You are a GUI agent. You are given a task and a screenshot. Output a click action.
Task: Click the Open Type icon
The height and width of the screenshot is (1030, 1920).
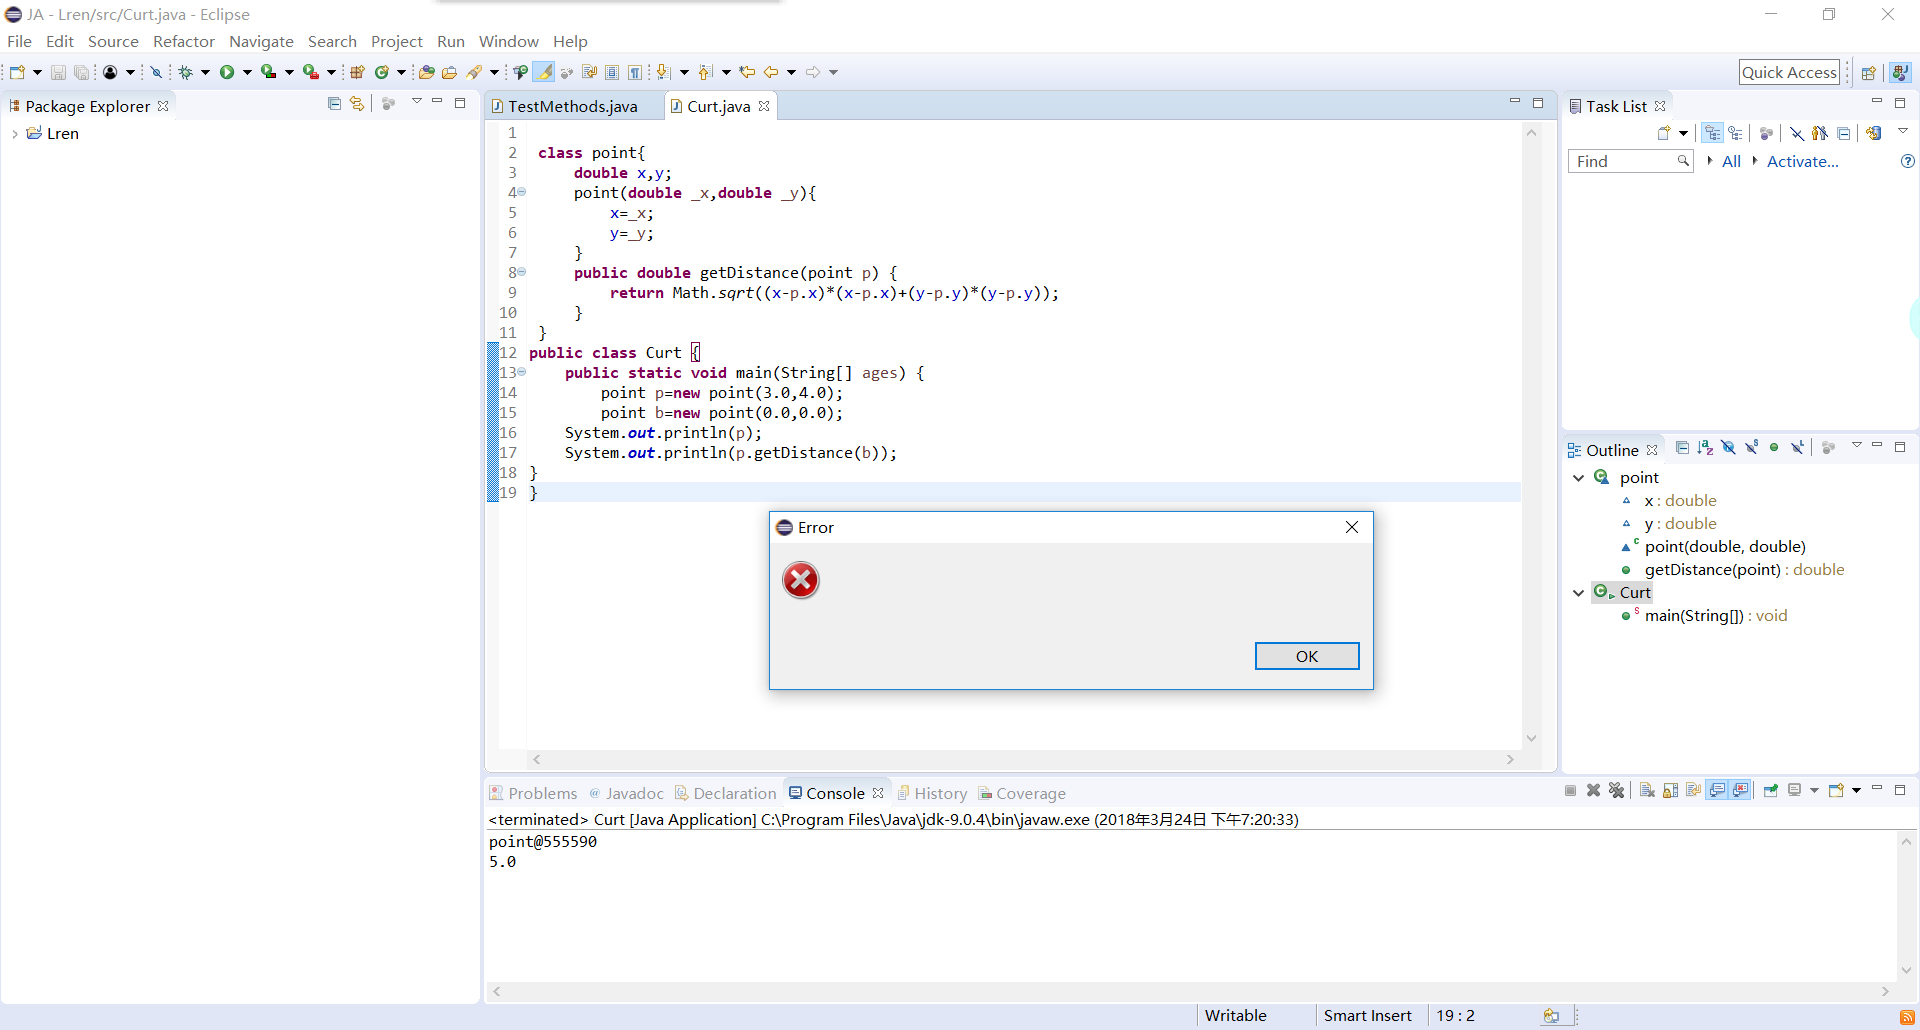click(x=427, y=72)
